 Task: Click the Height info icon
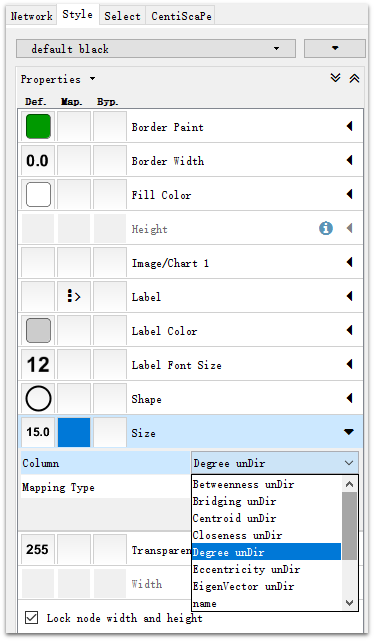326,228
